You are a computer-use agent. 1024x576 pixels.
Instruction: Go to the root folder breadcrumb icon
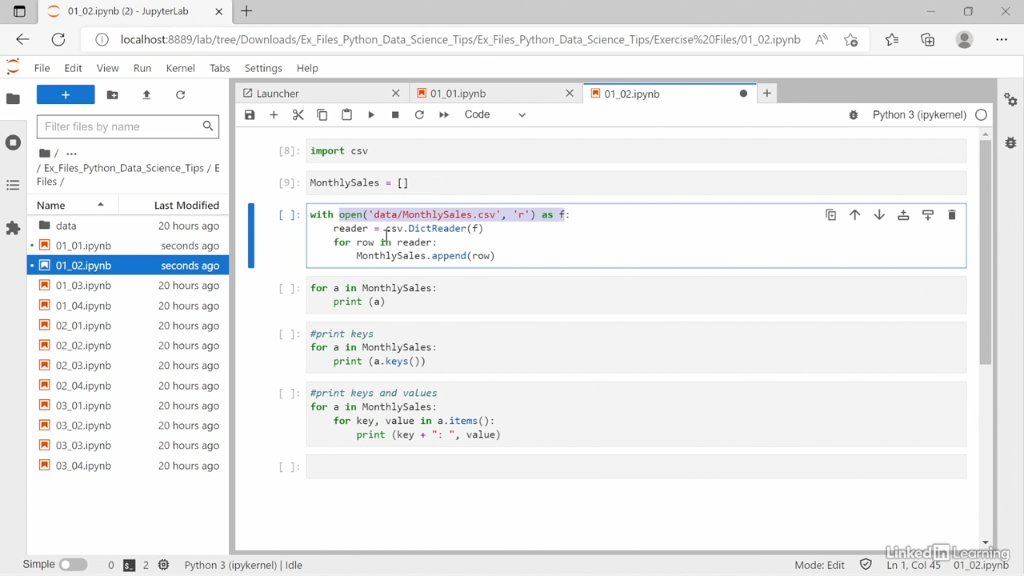tap(44, 153)
